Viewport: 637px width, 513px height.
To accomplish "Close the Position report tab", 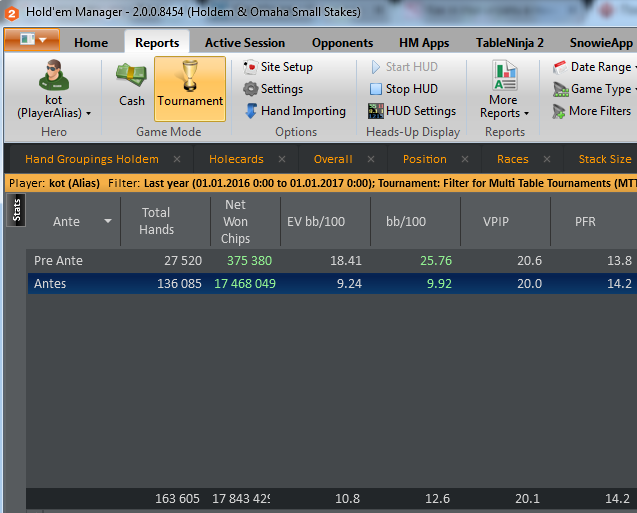I will coord(465,159).
